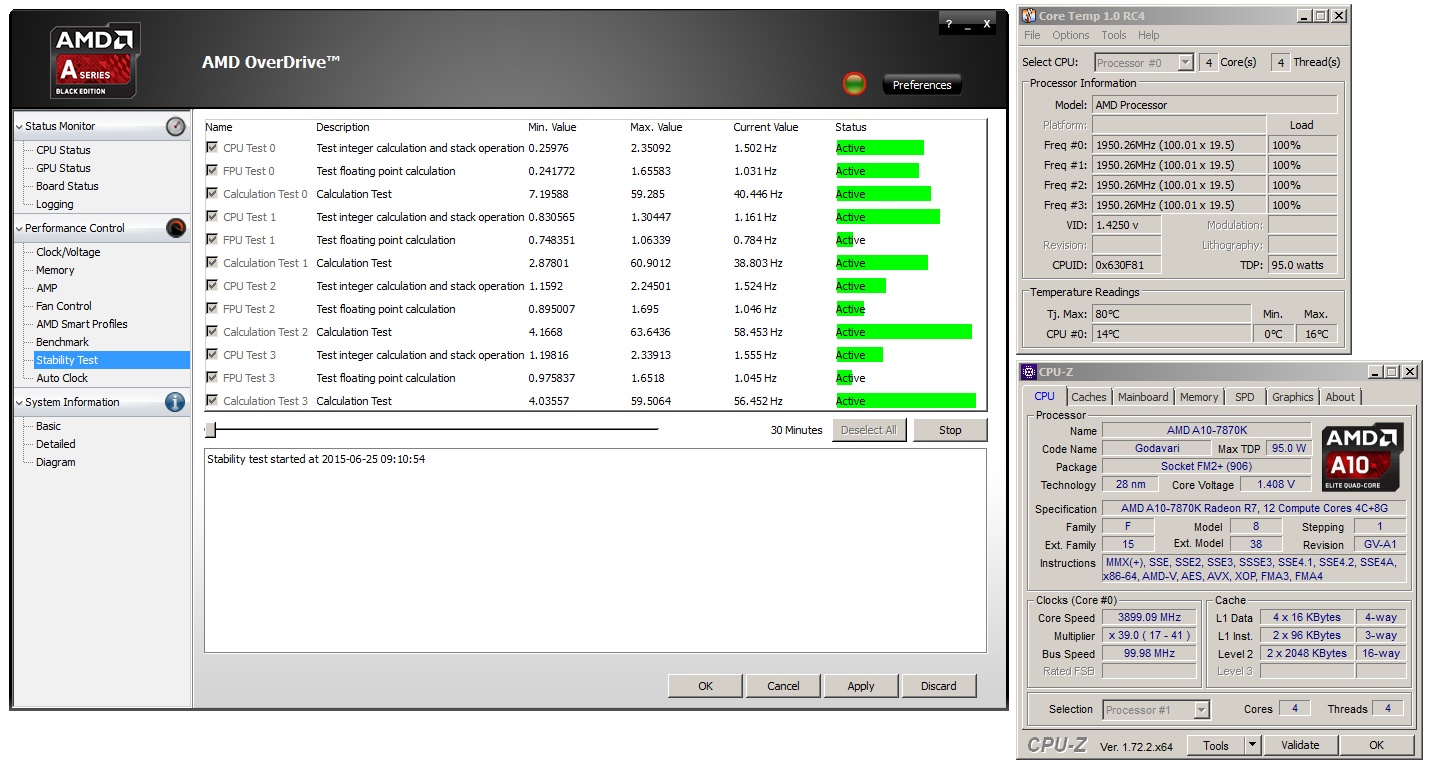Screen dimensions: 1432x767
Task: Click the Cancel button in OverDrive
Action: point(783,686)
